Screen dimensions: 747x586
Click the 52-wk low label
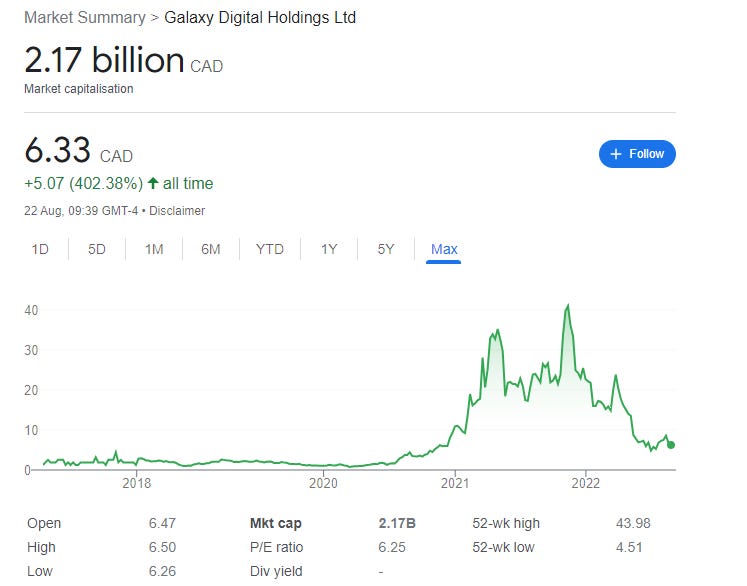pos(503,547)
